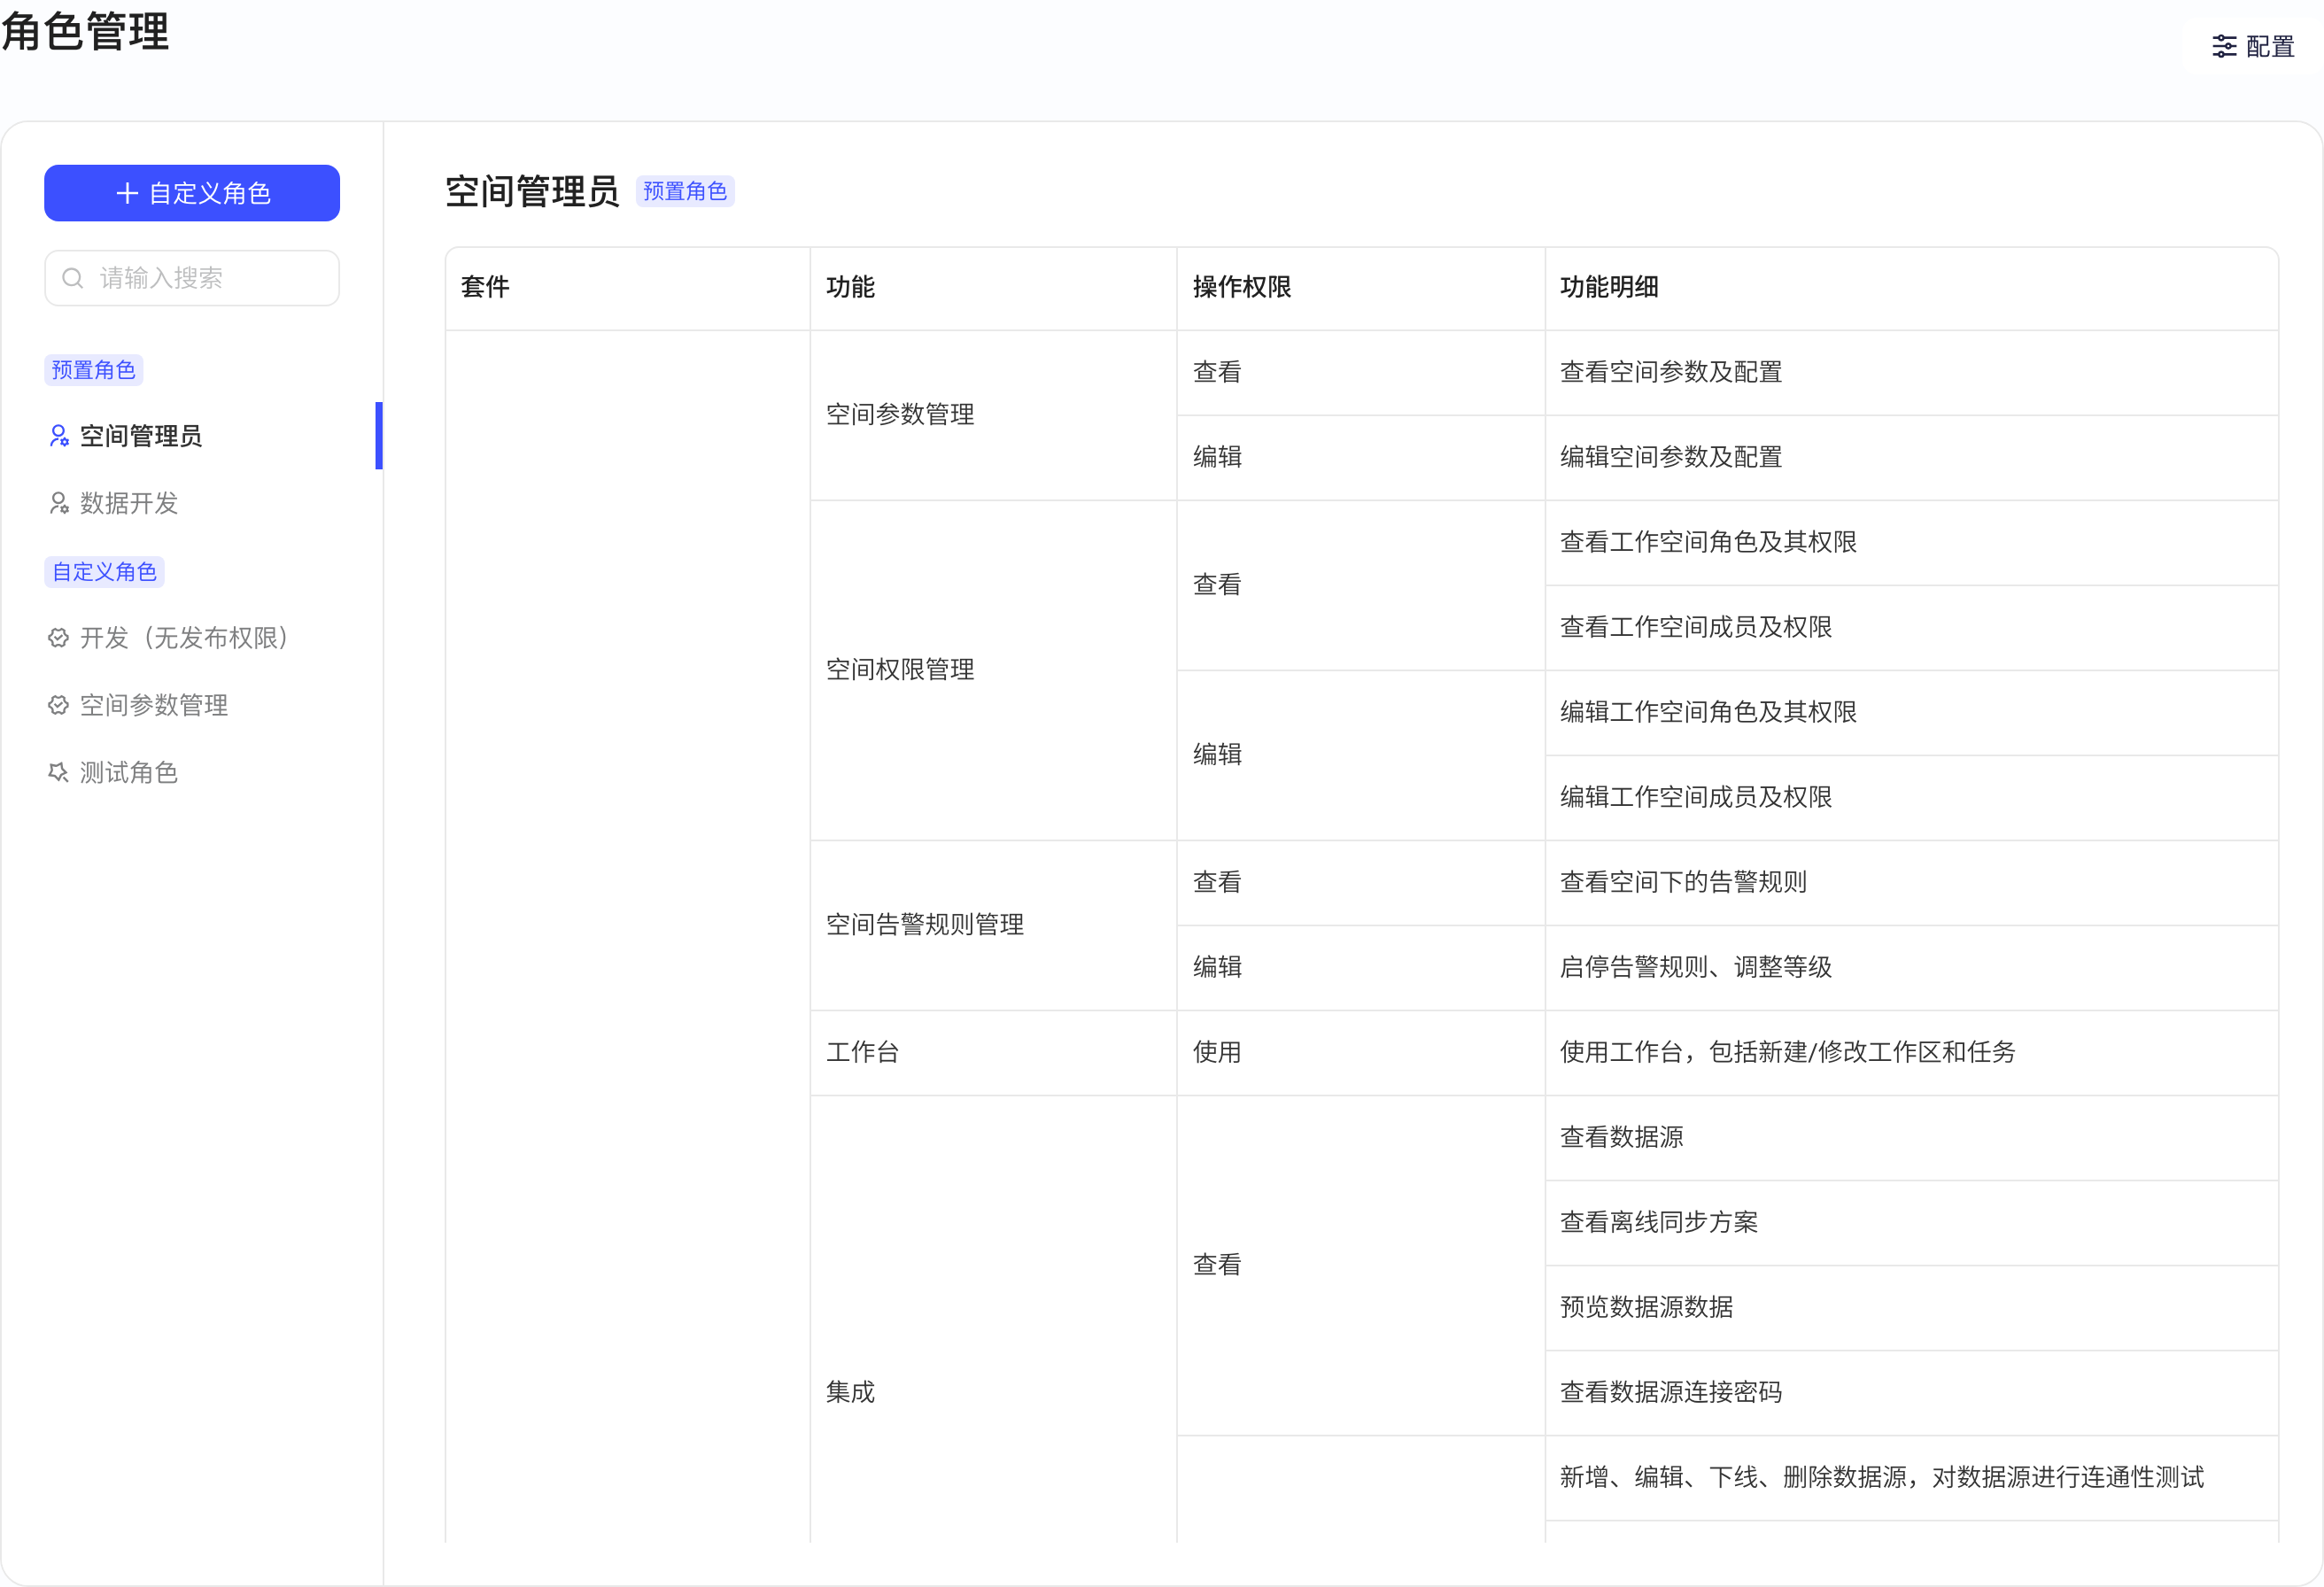The width and height of the screenshot is (2324, 1587).
Task: Click the badge icon beside 测试角色
Action: 59,772
